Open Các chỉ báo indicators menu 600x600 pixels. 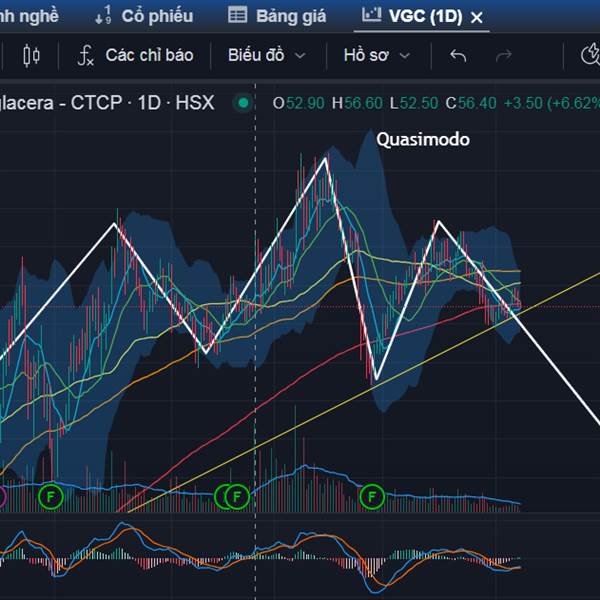pos(149,55)
